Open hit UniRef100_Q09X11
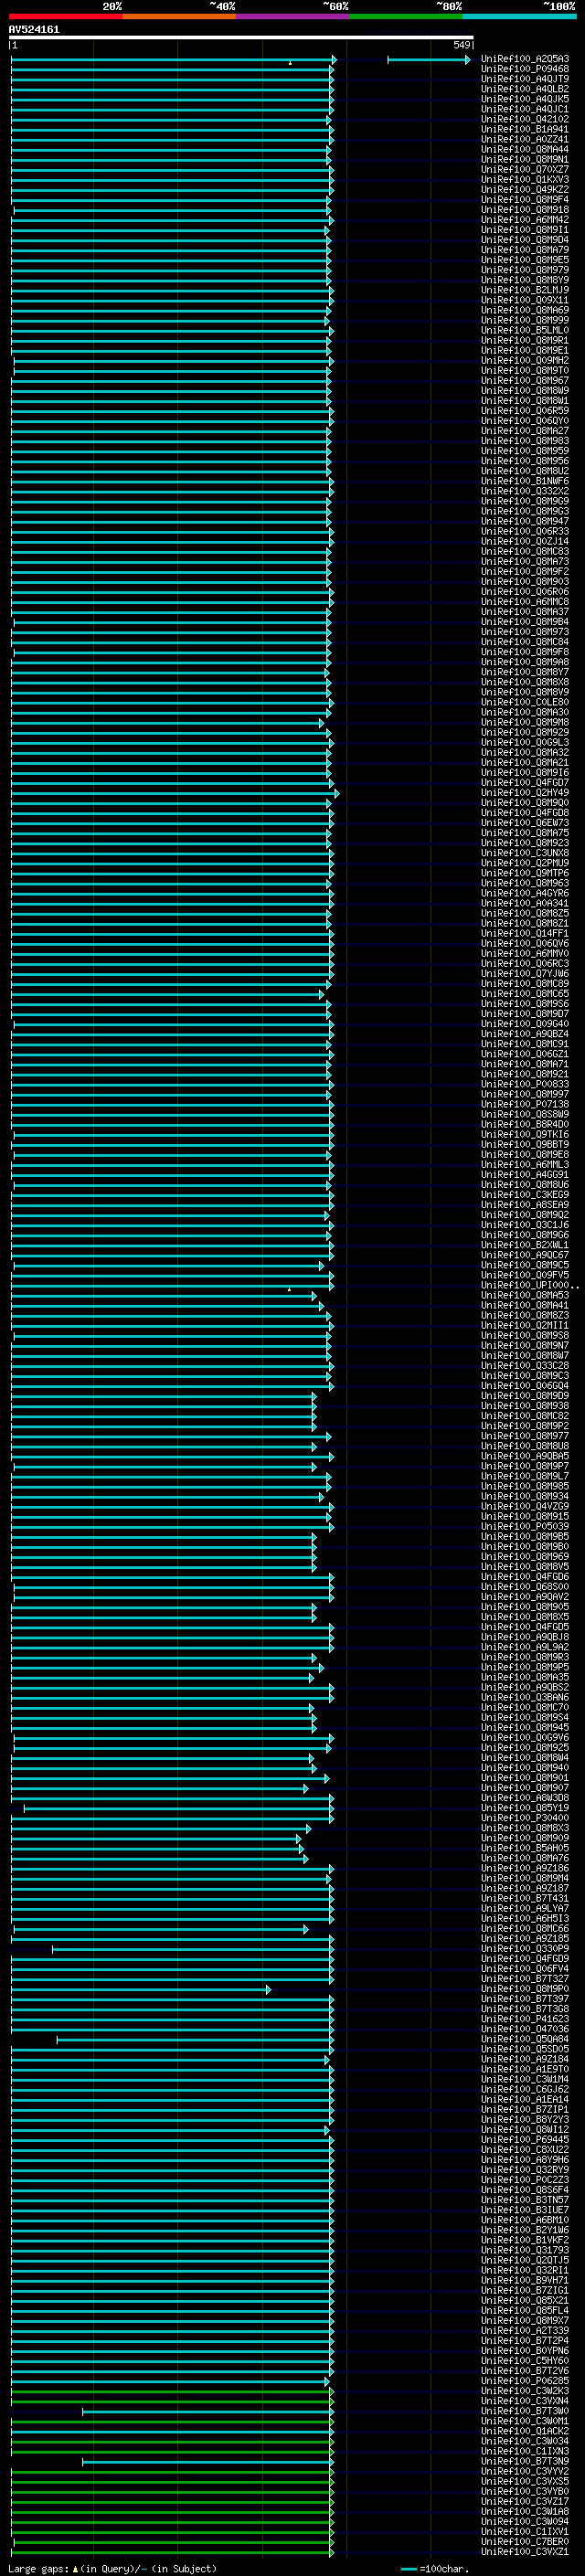The height and width of the screenshot is (2576, 585). point(524,300)
